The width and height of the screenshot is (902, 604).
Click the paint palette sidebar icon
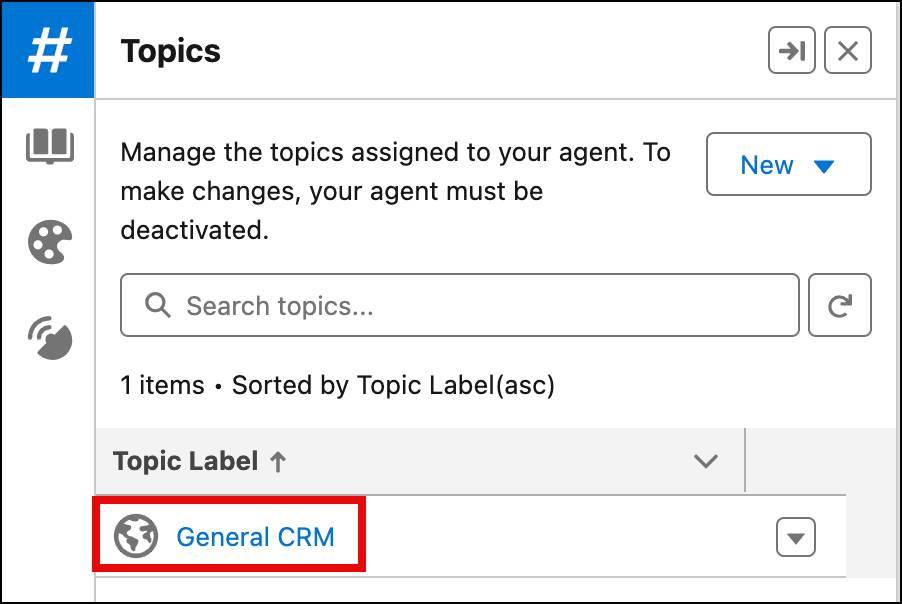[50, 242]
